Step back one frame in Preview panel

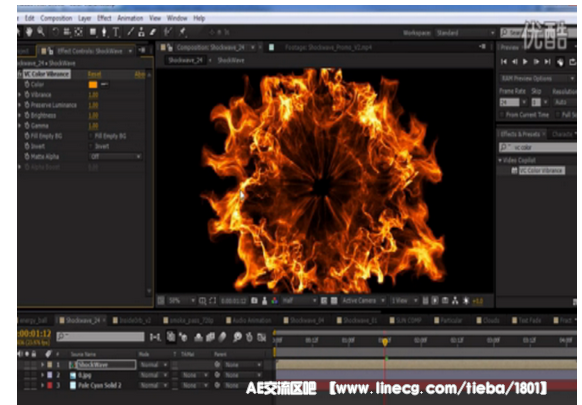(514, 62)
